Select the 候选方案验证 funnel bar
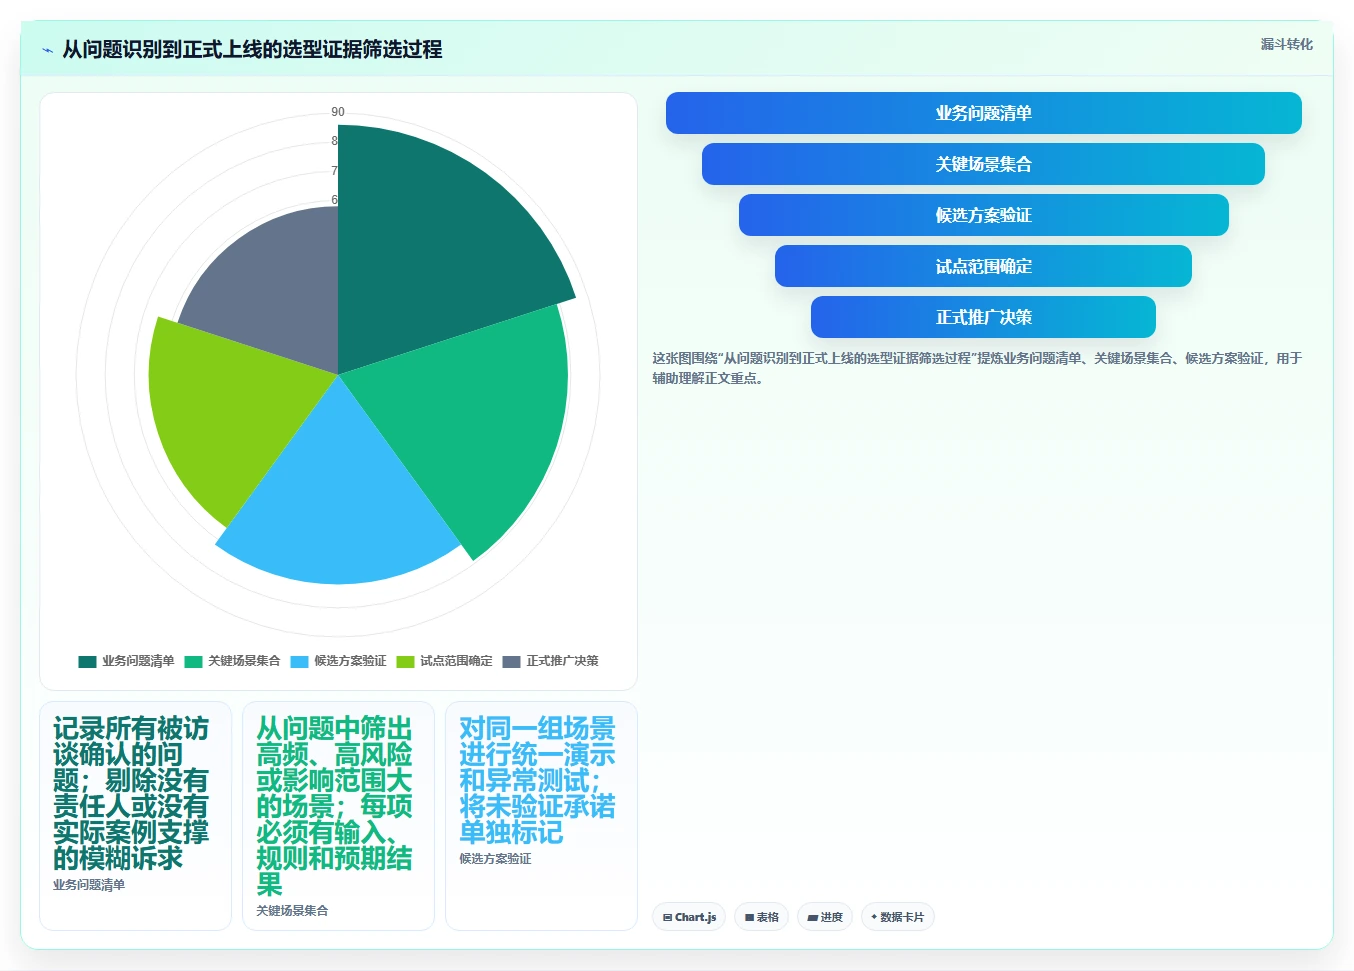Screen dimensions: 1354x971 click(984, 215)
